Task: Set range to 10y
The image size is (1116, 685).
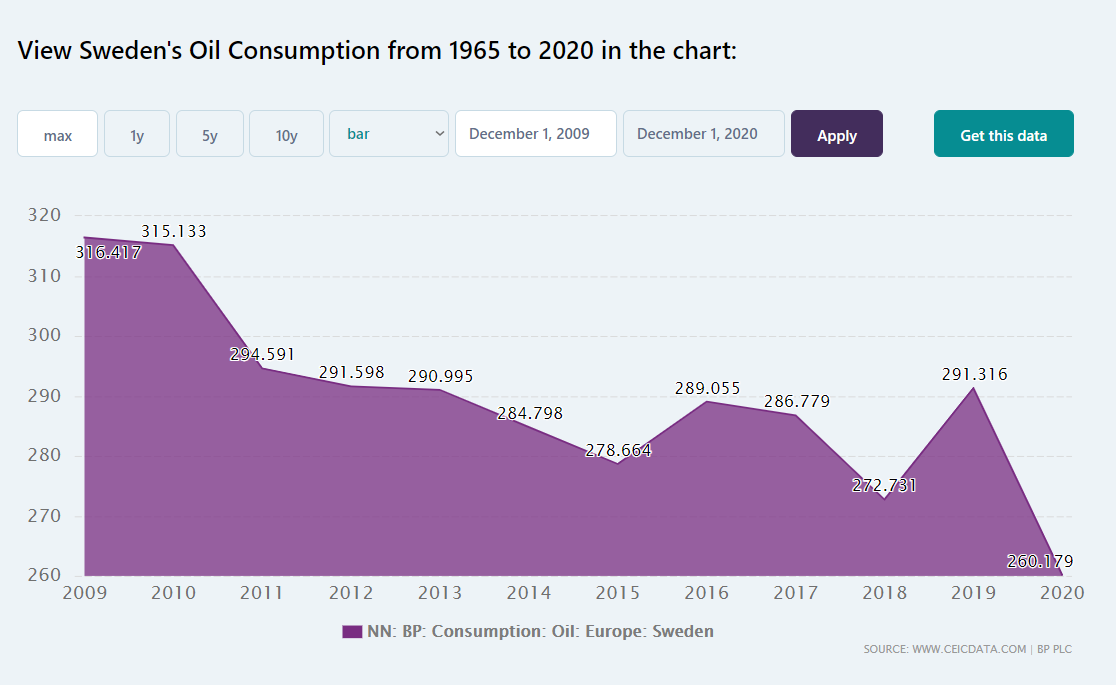Action: pyautogui.click(x=286, y=134)
